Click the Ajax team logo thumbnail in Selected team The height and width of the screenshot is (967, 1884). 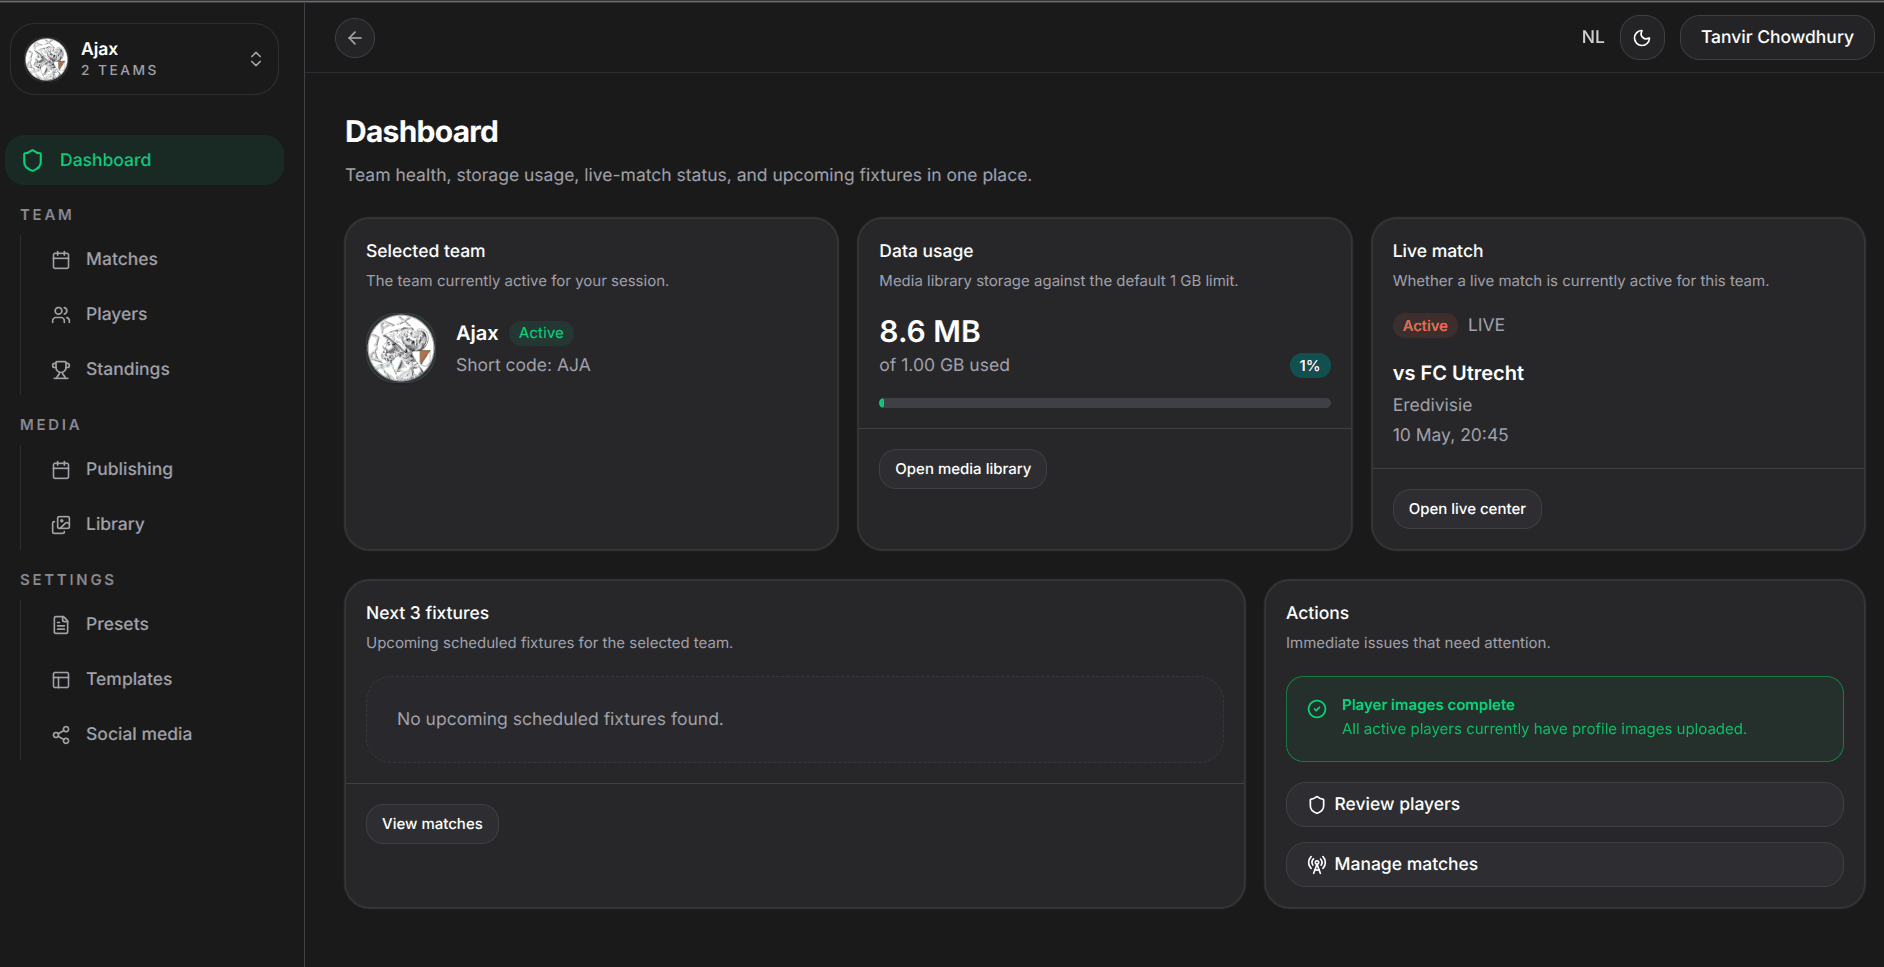401,348
